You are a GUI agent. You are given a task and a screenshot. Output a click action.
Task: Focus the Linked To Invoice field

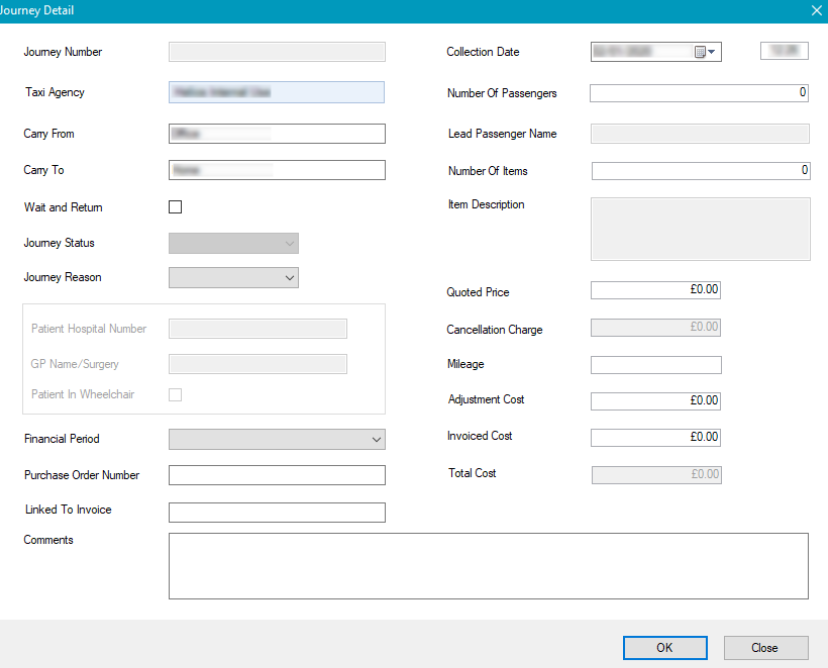tap(277, 512)
